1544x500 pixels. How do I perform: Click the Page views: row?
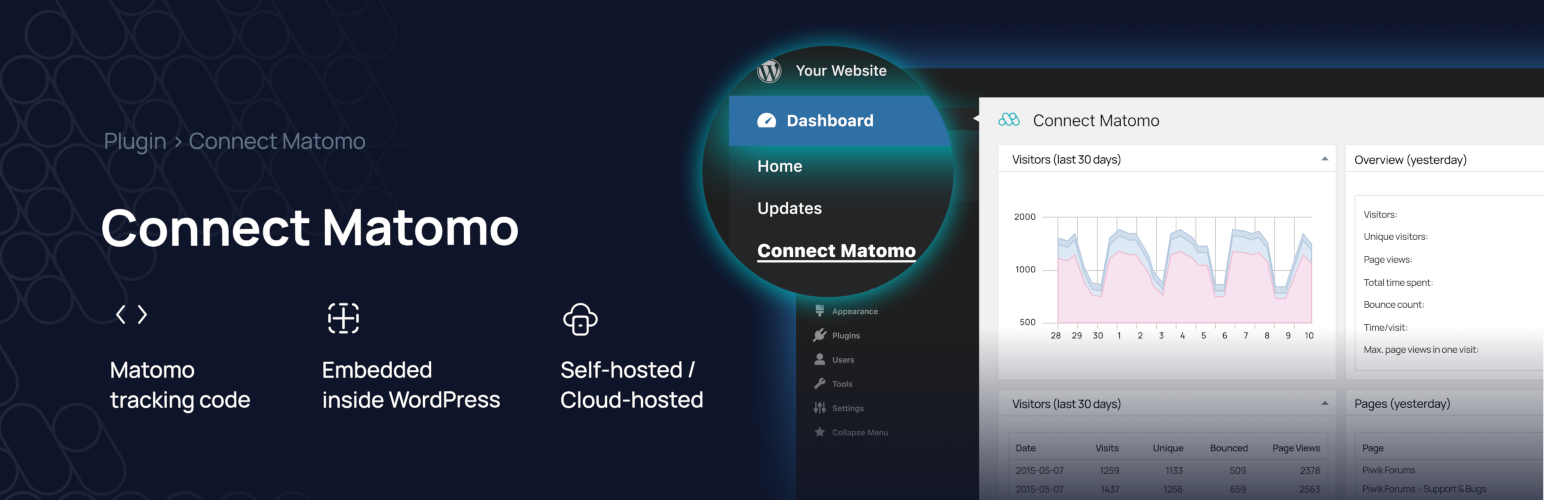[x=1388, y=260]
